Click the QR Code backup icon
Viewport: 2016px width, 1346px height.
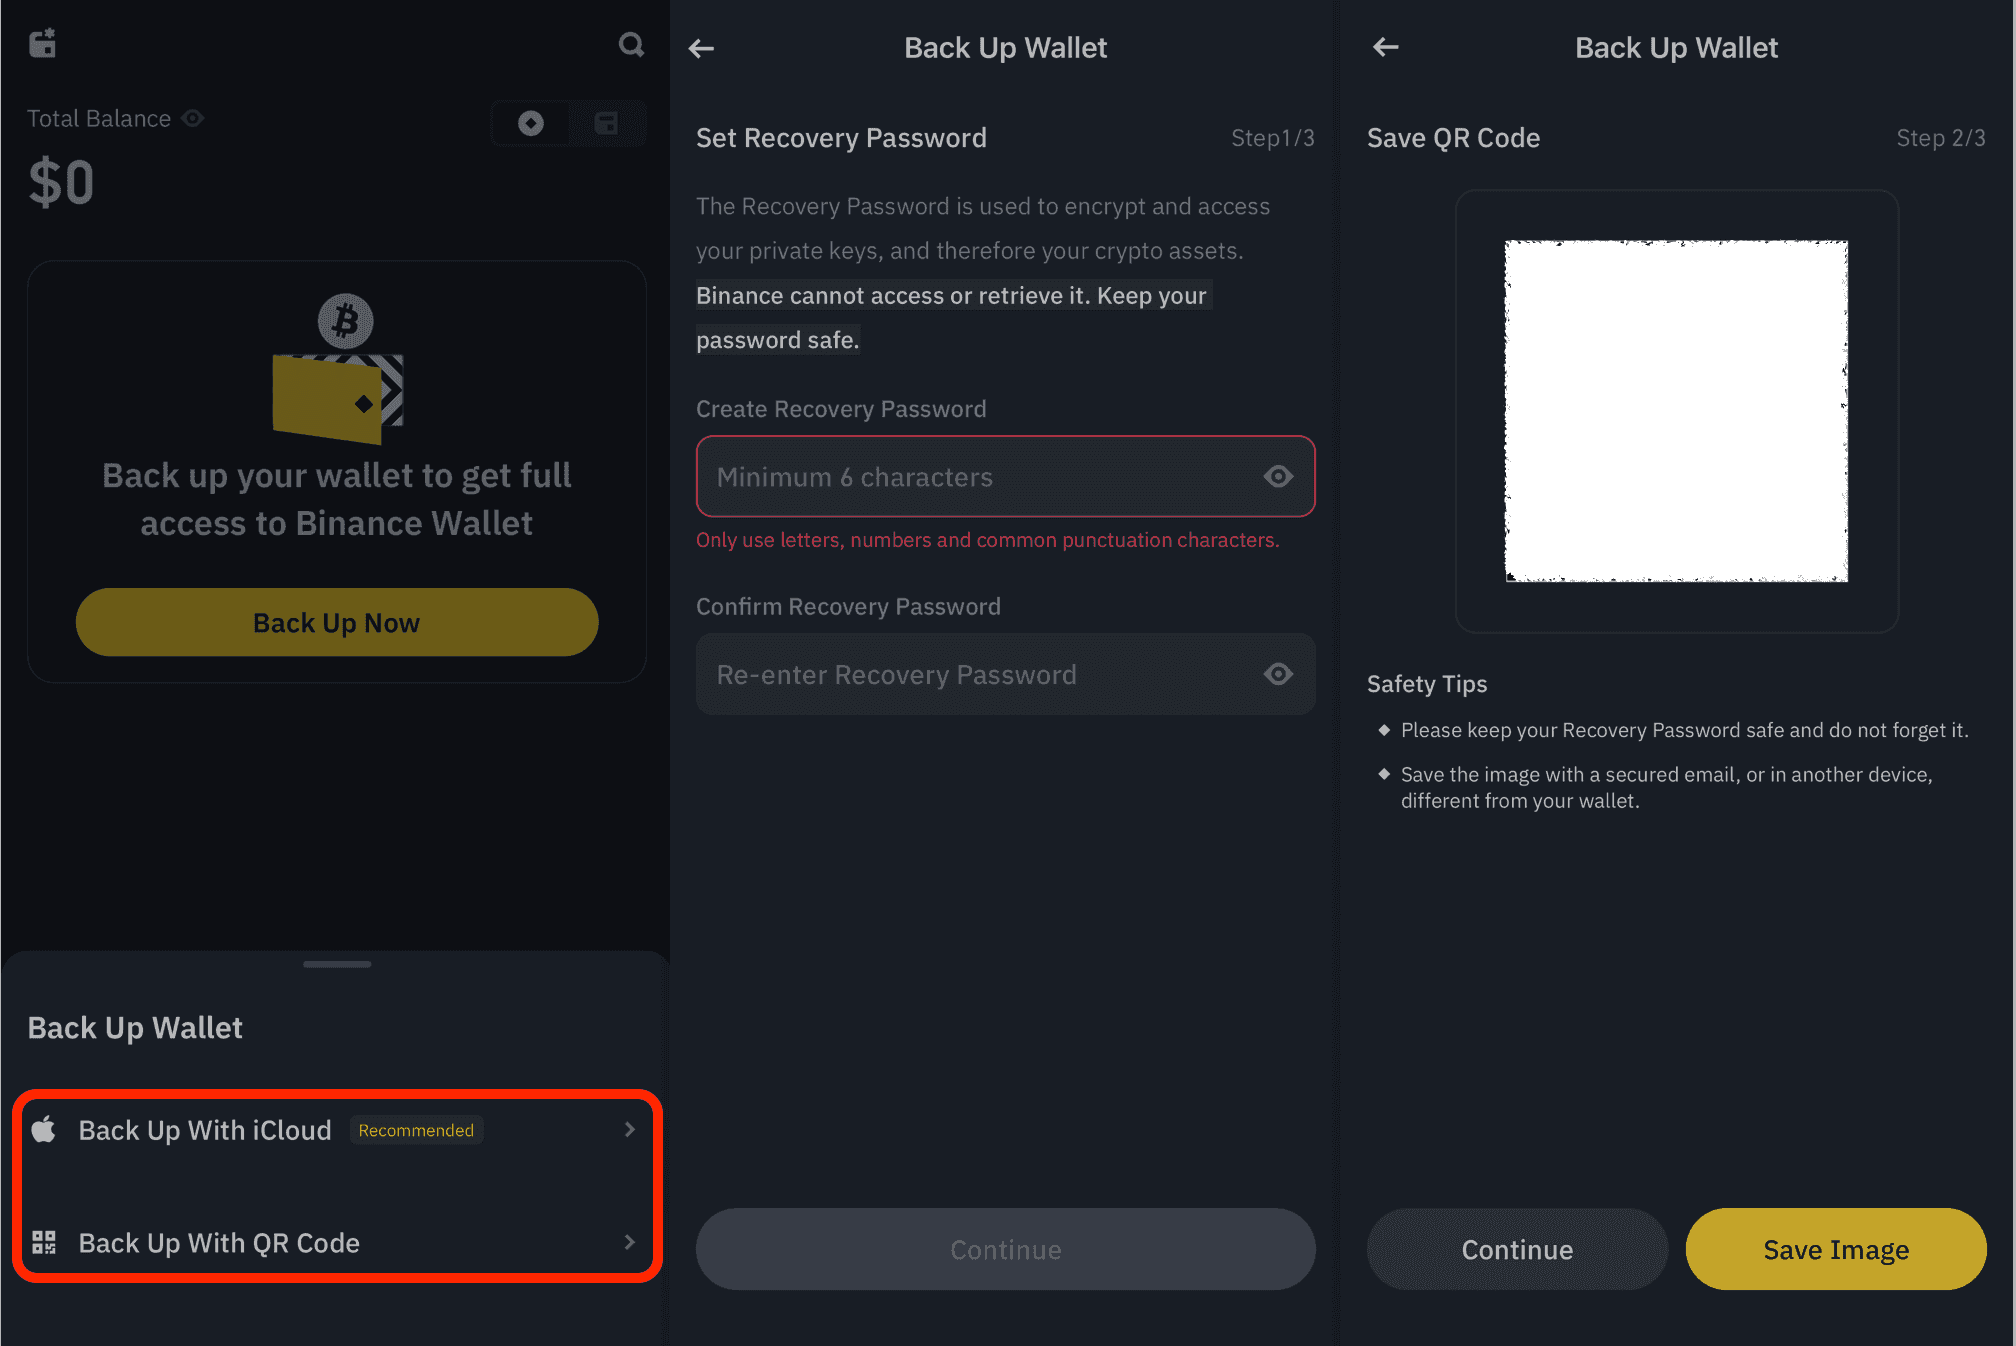[x=44, y=1243]
